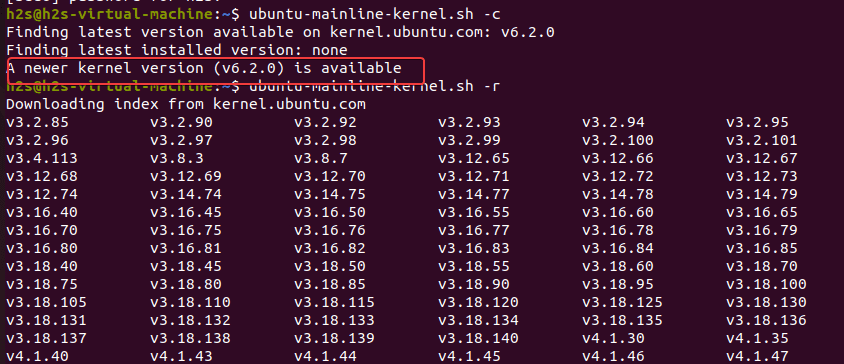844x364 pixels.
Task: Select v3.16.85 in the list
Action: click(x=762, y=249)
